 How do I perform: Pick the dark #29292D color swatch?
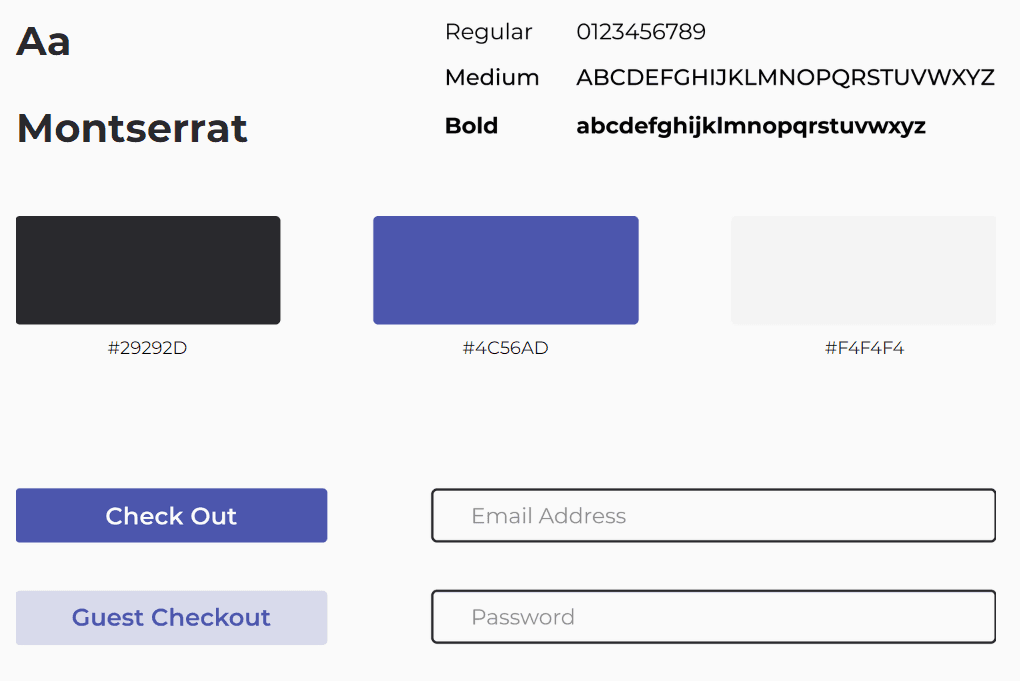click(148, 270)
